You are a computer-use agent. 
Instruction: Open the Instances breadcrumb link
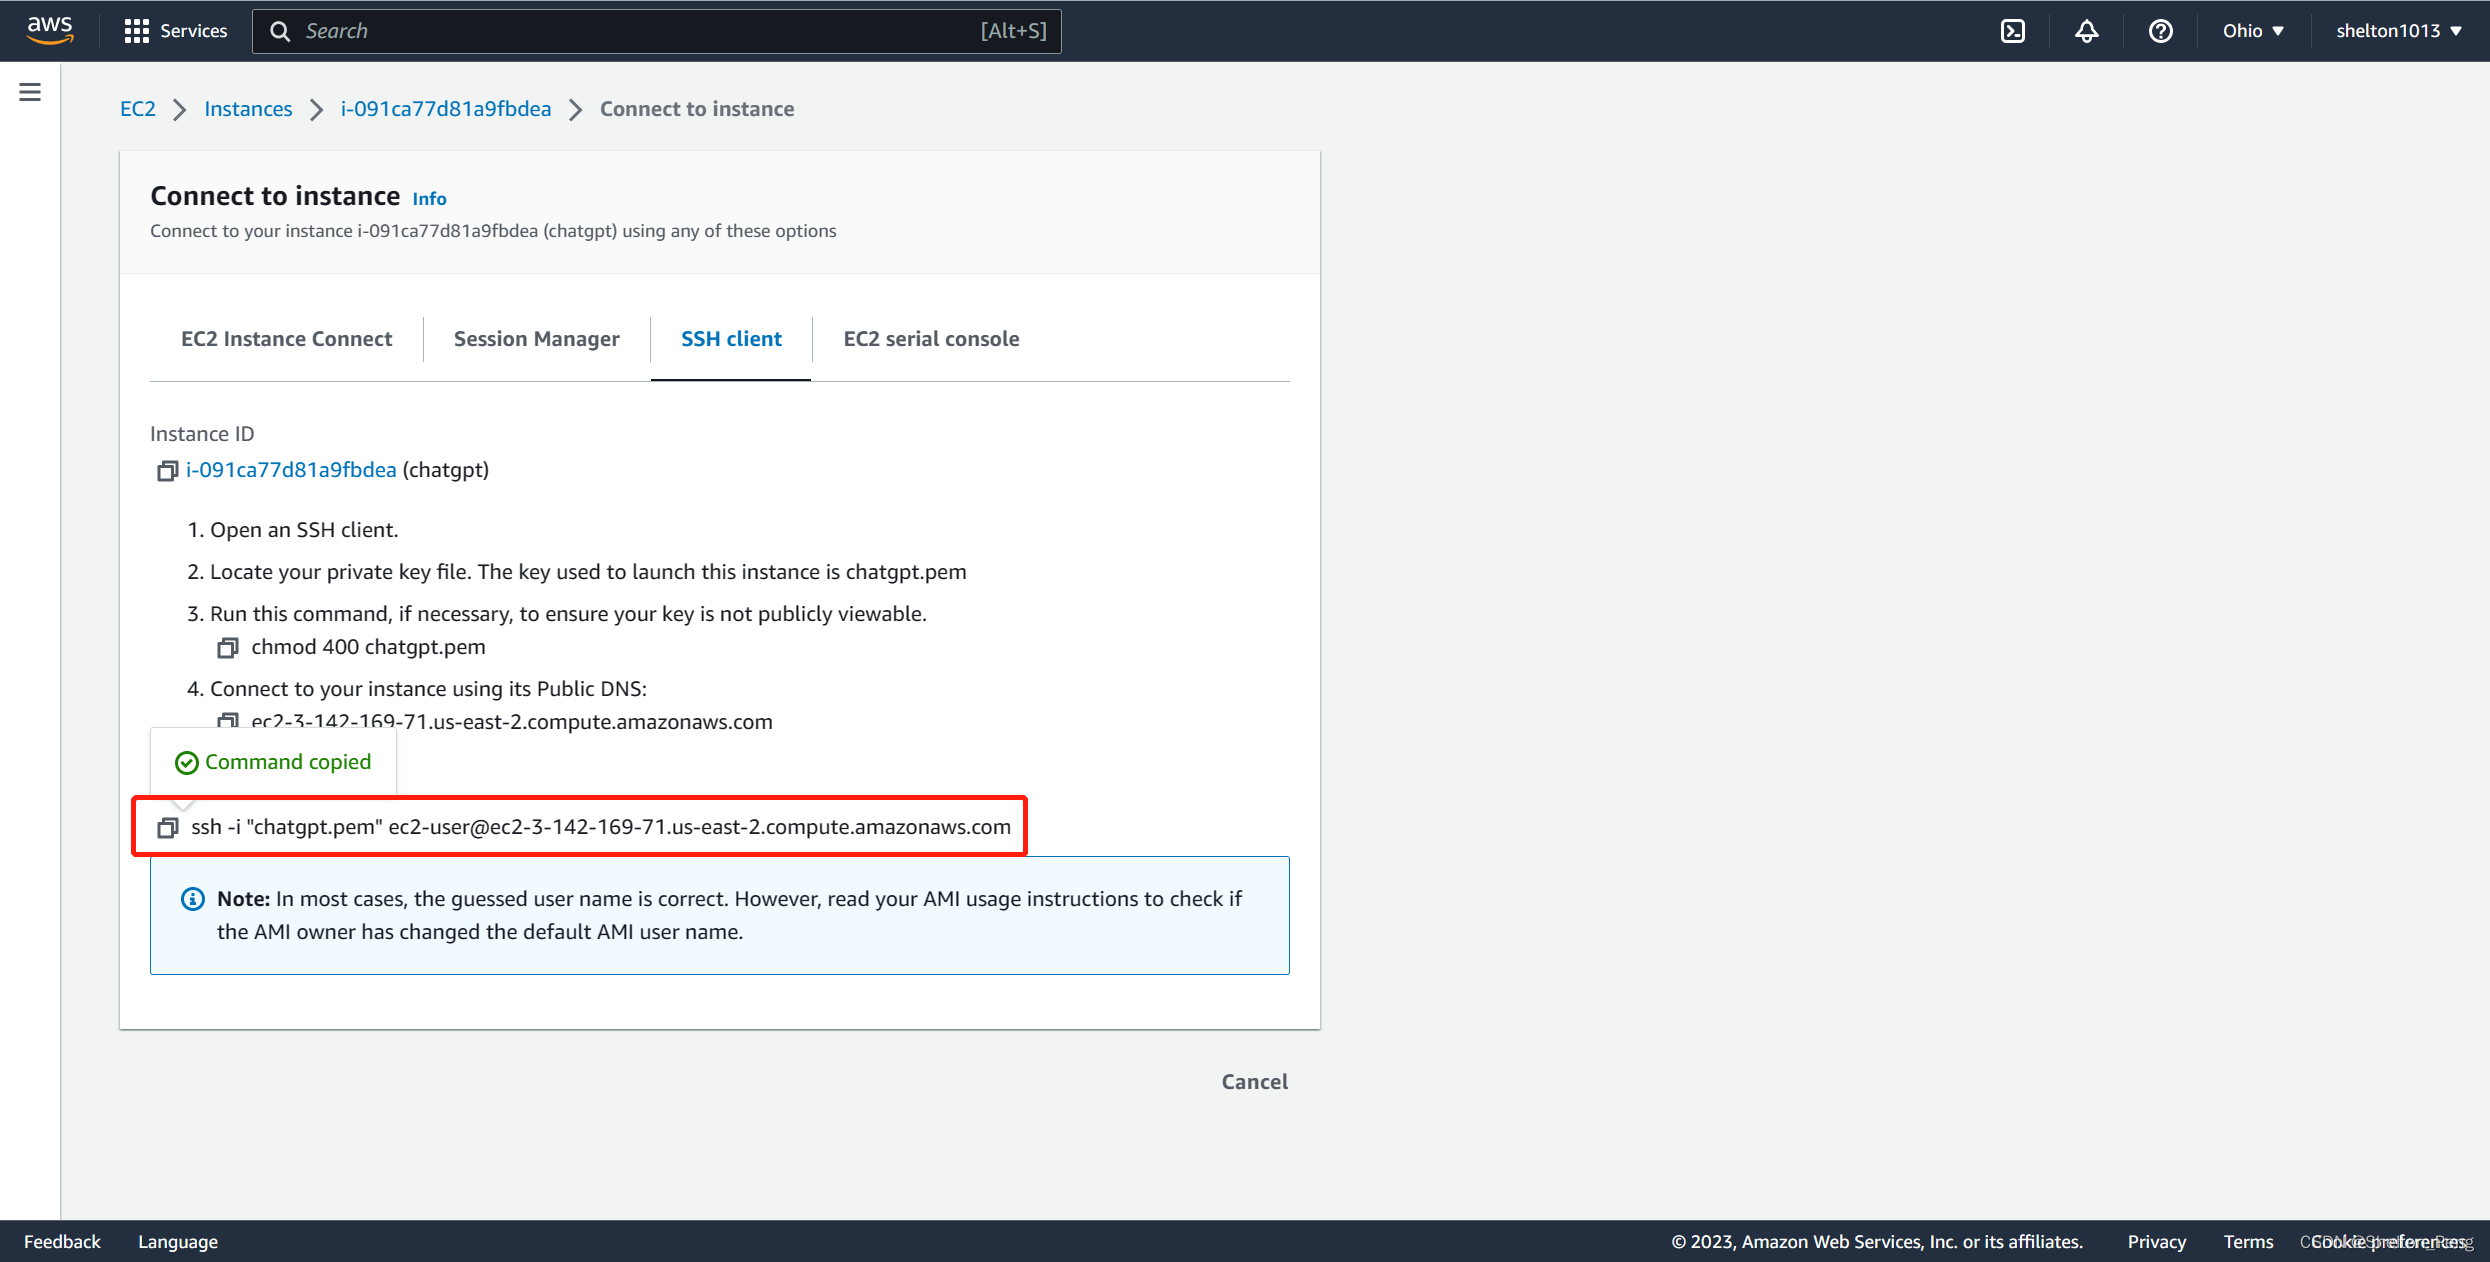click(248, 109)
